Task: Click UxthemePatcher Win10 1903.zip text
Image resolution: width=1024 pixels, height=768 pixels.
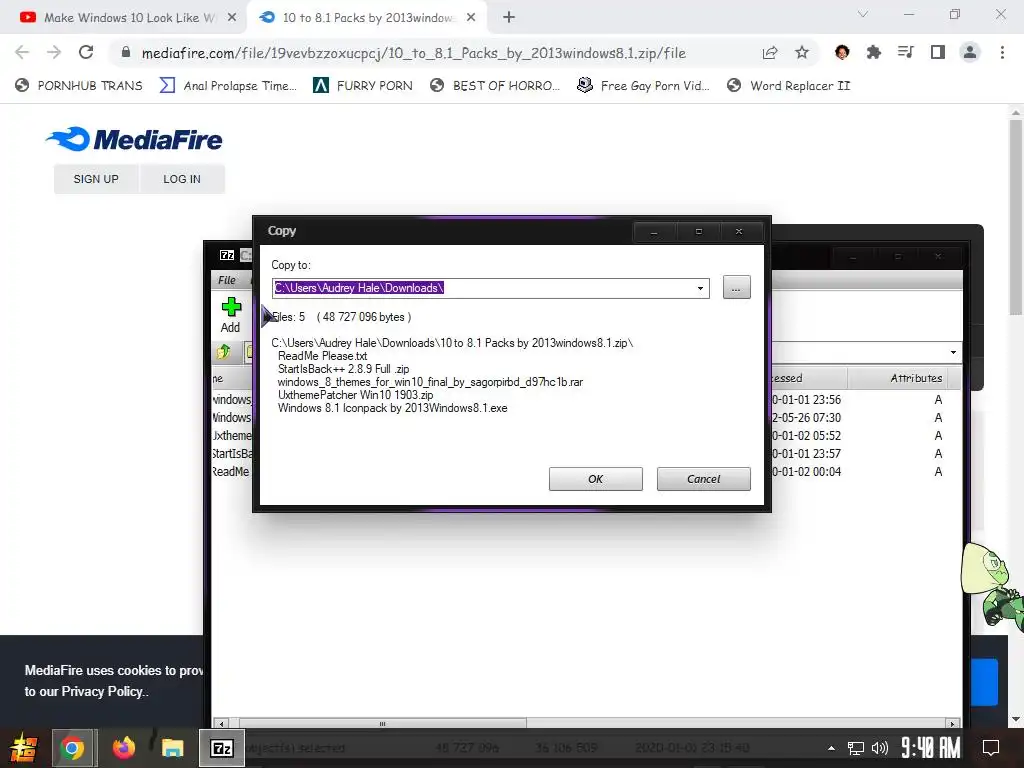Action: click(355, 395)
